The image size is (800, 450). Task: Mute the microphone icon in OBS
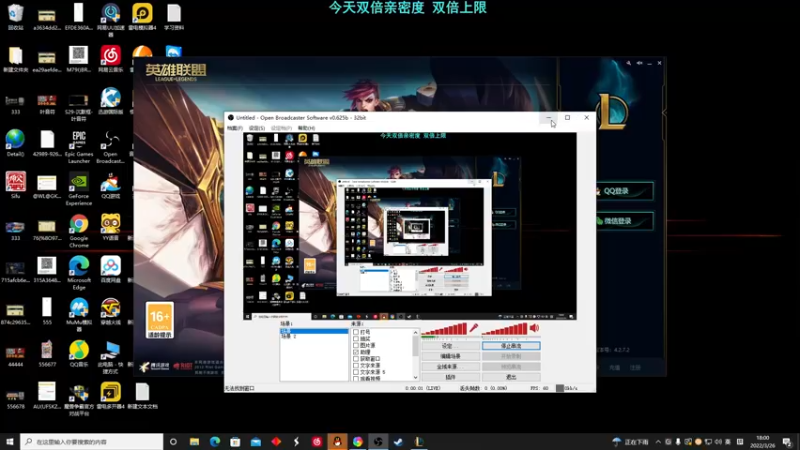[473, 328]
